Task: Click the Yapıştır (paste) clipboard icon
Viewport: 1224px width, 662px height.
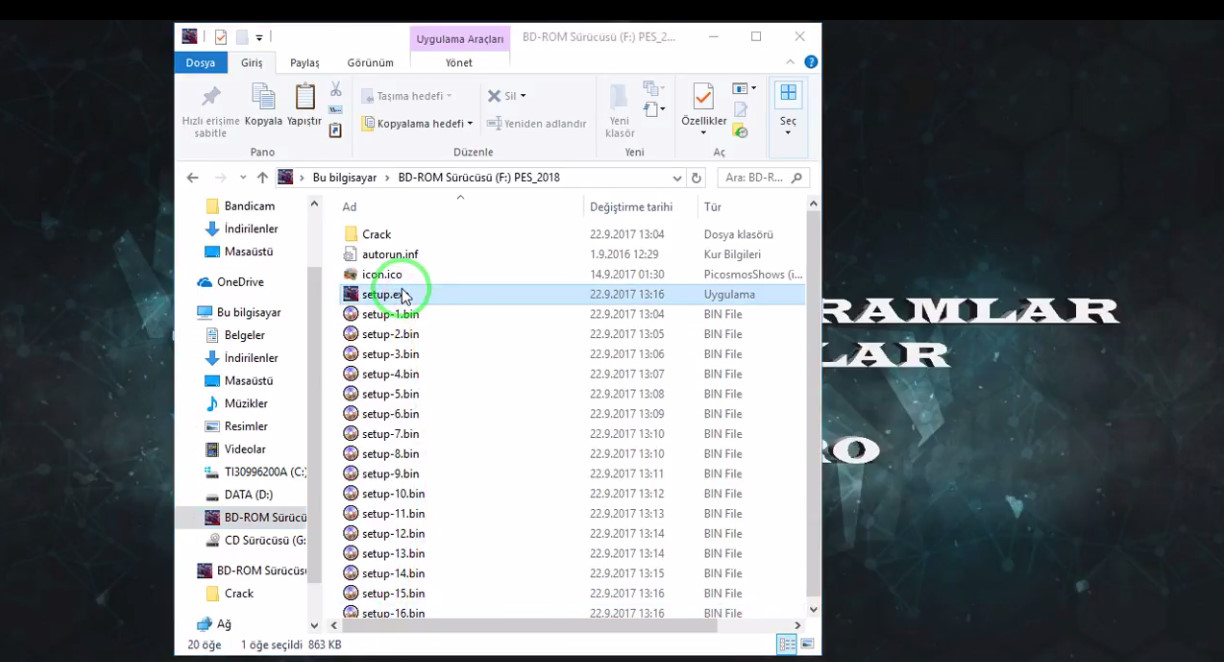Action: tap(304, 97)
